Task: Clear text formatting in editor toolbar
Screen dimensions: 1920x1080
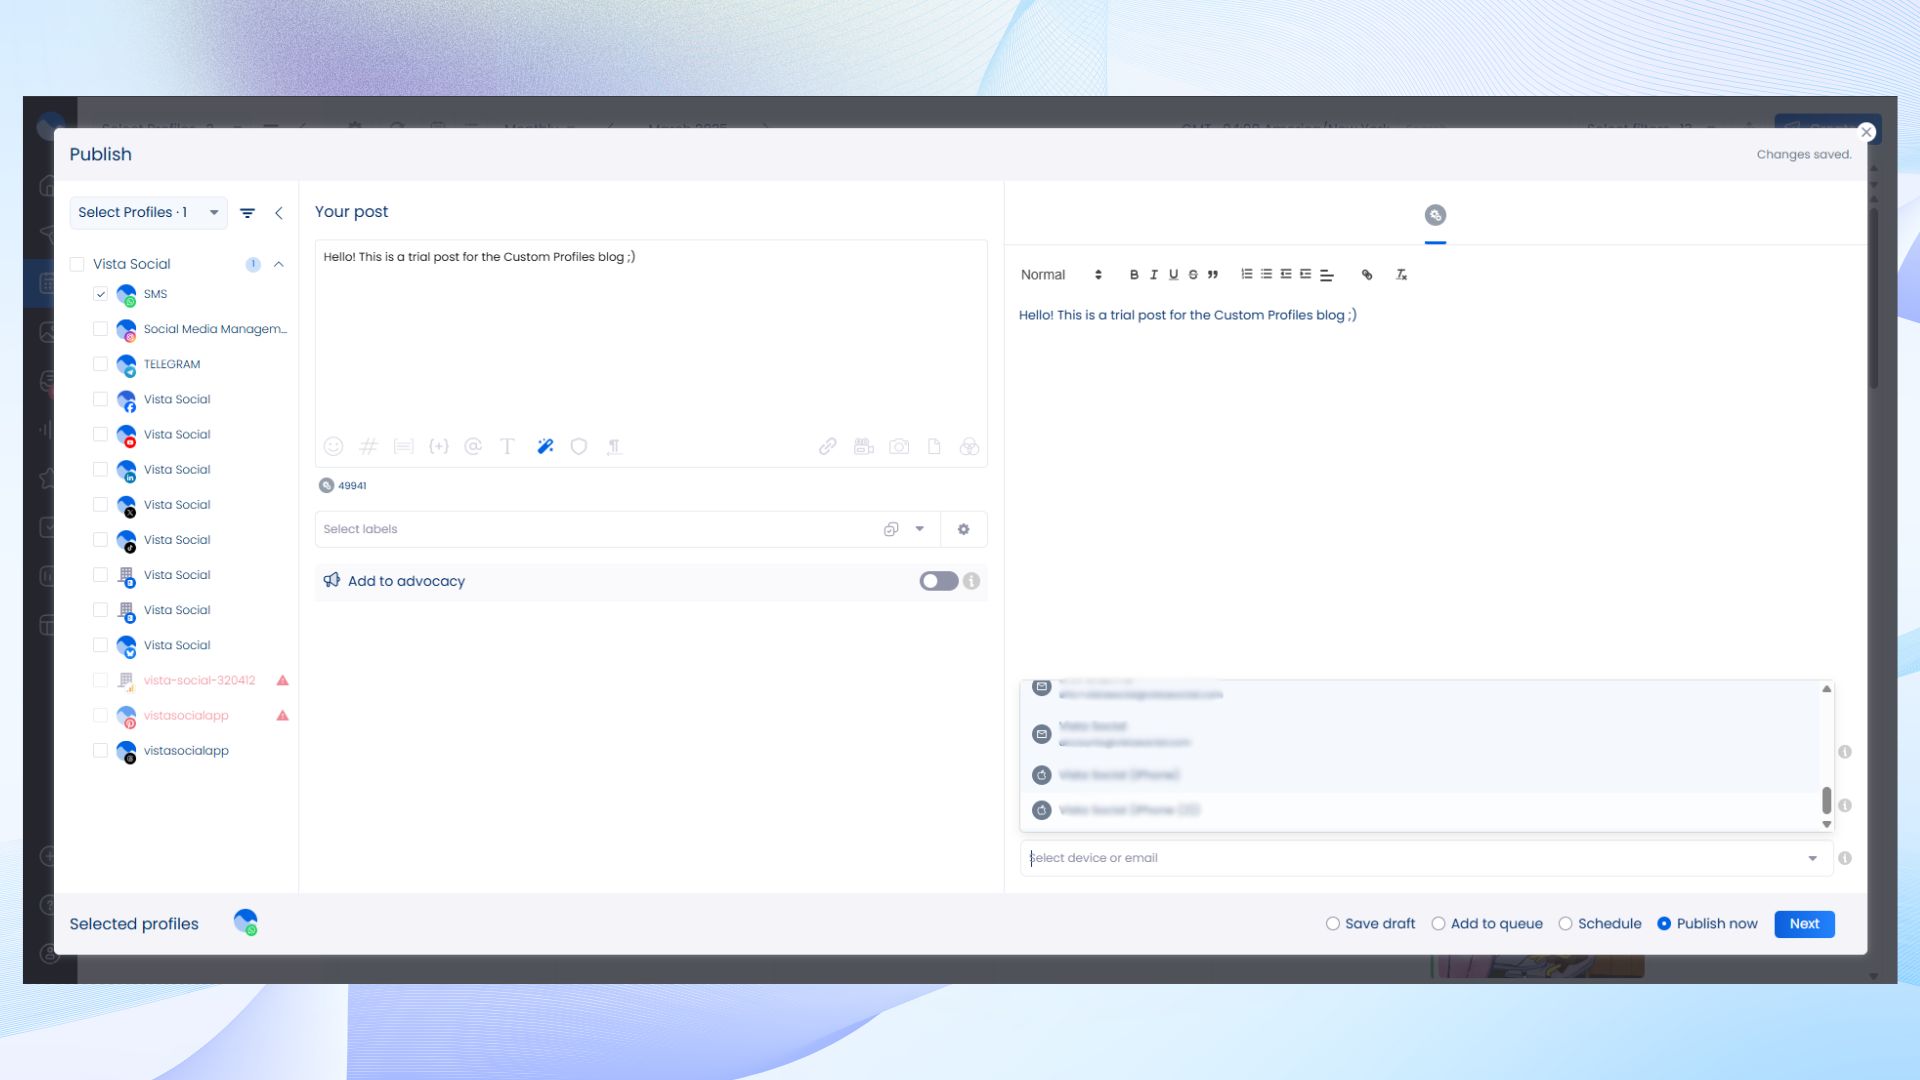Action: [x=1401, y=275]
